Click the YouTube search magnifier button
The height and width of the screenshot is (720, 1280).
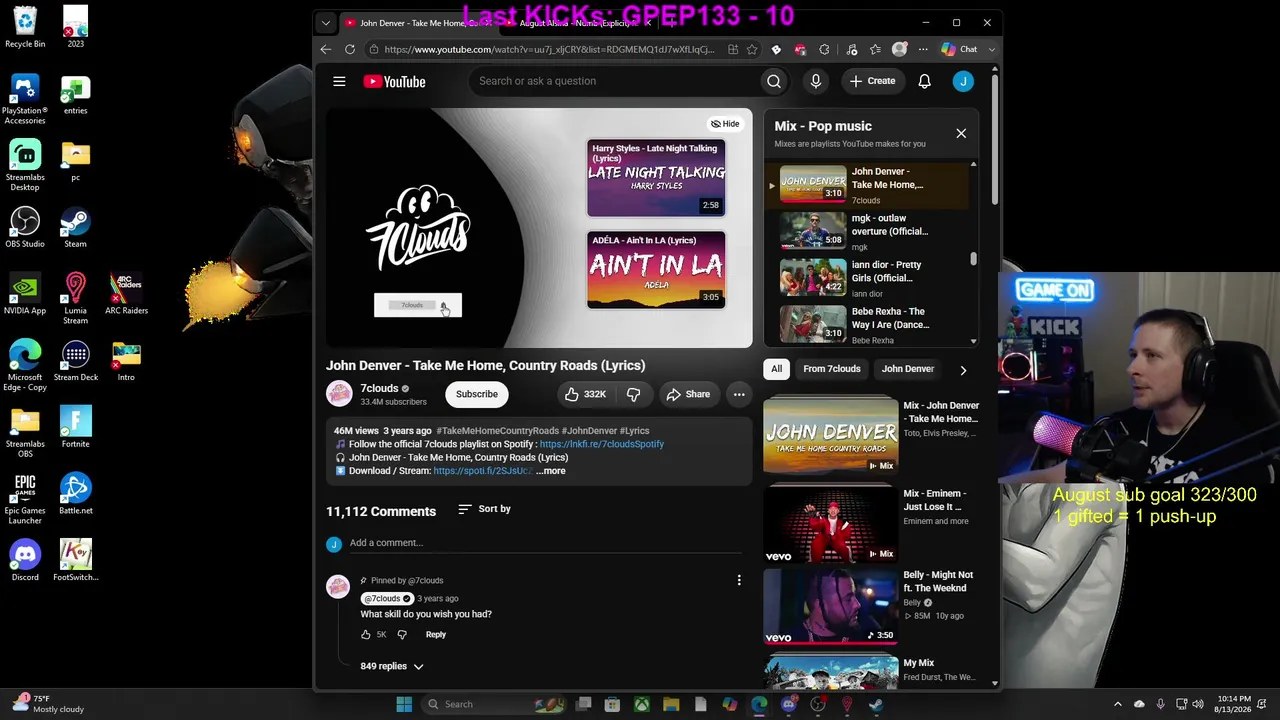774,81
